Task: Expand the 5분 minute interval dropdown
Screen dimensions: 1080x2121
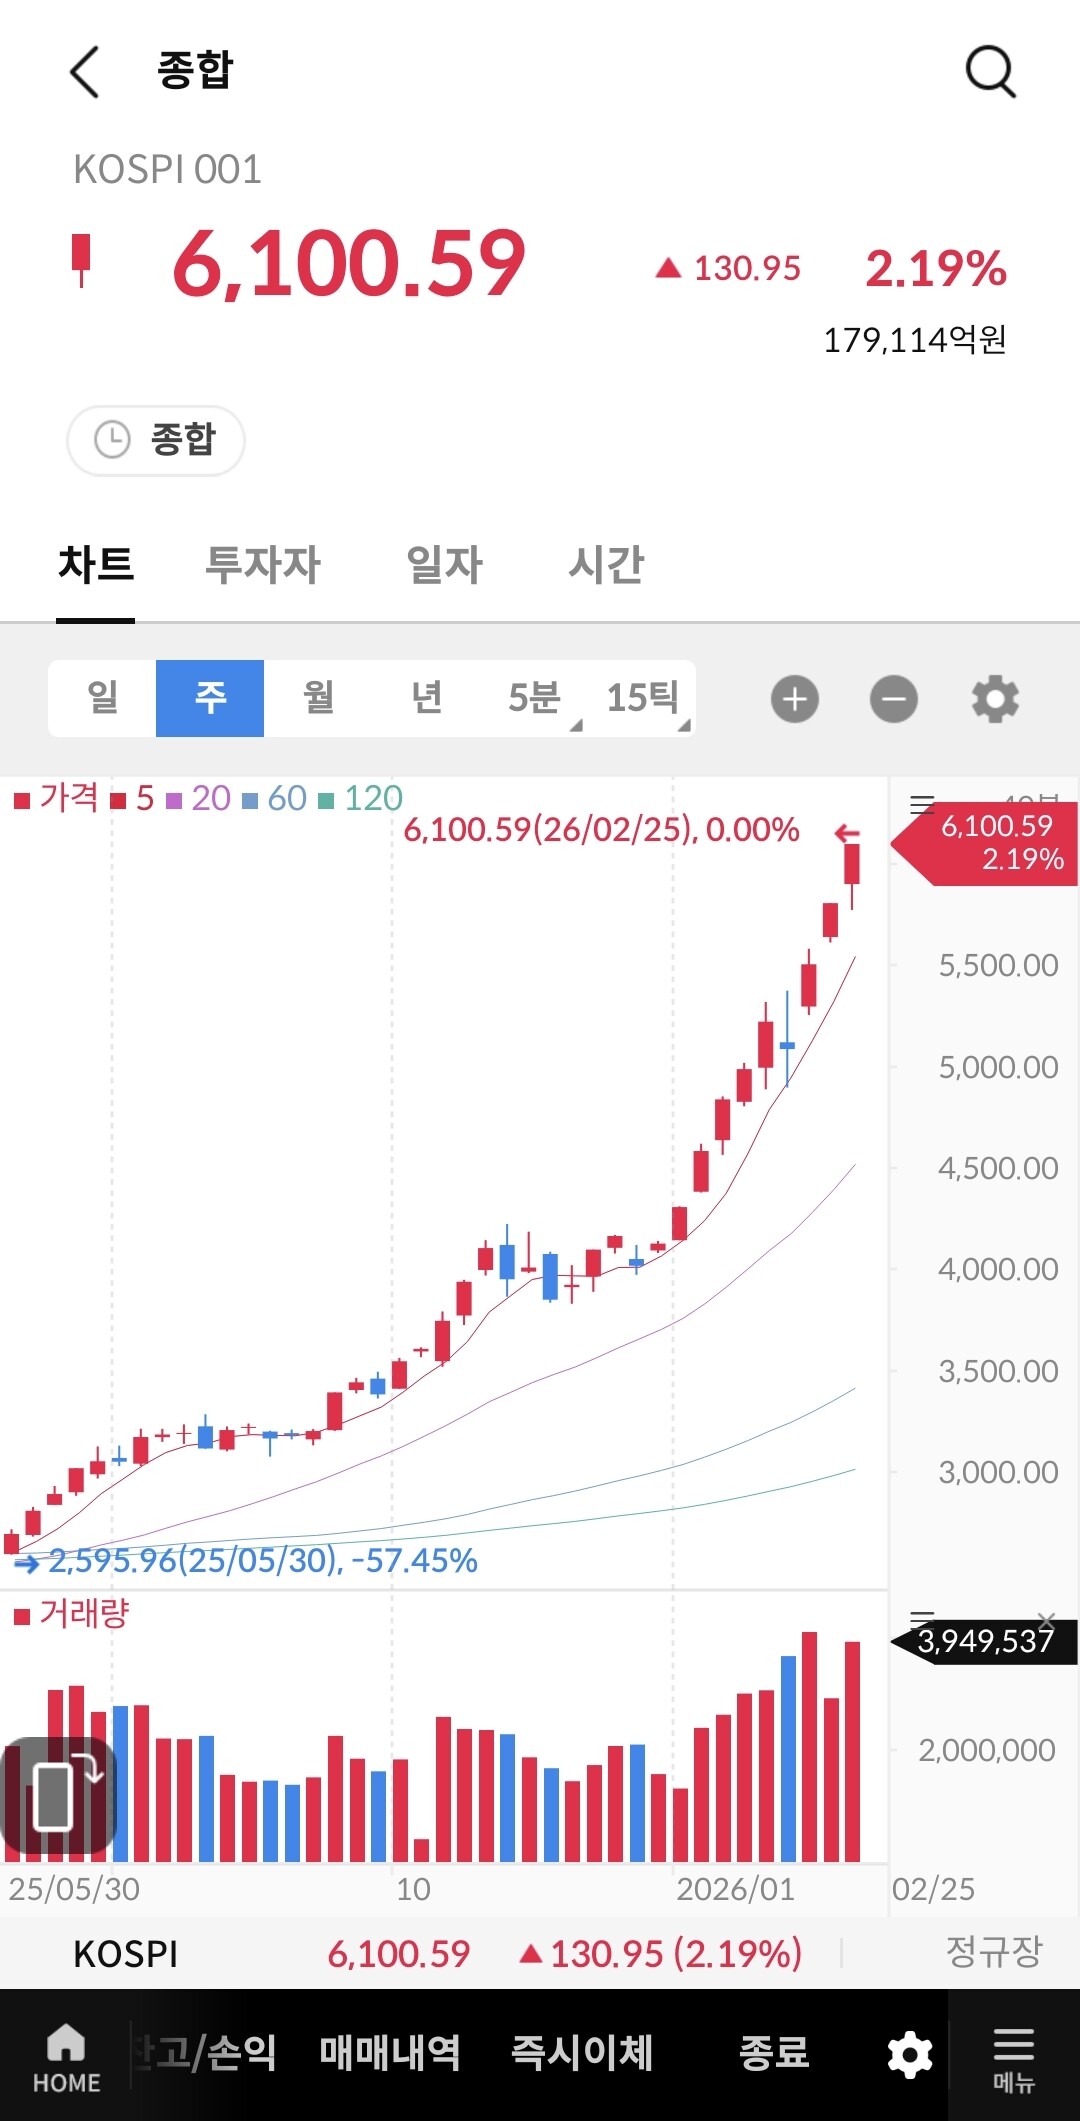Action: [534, 698]
